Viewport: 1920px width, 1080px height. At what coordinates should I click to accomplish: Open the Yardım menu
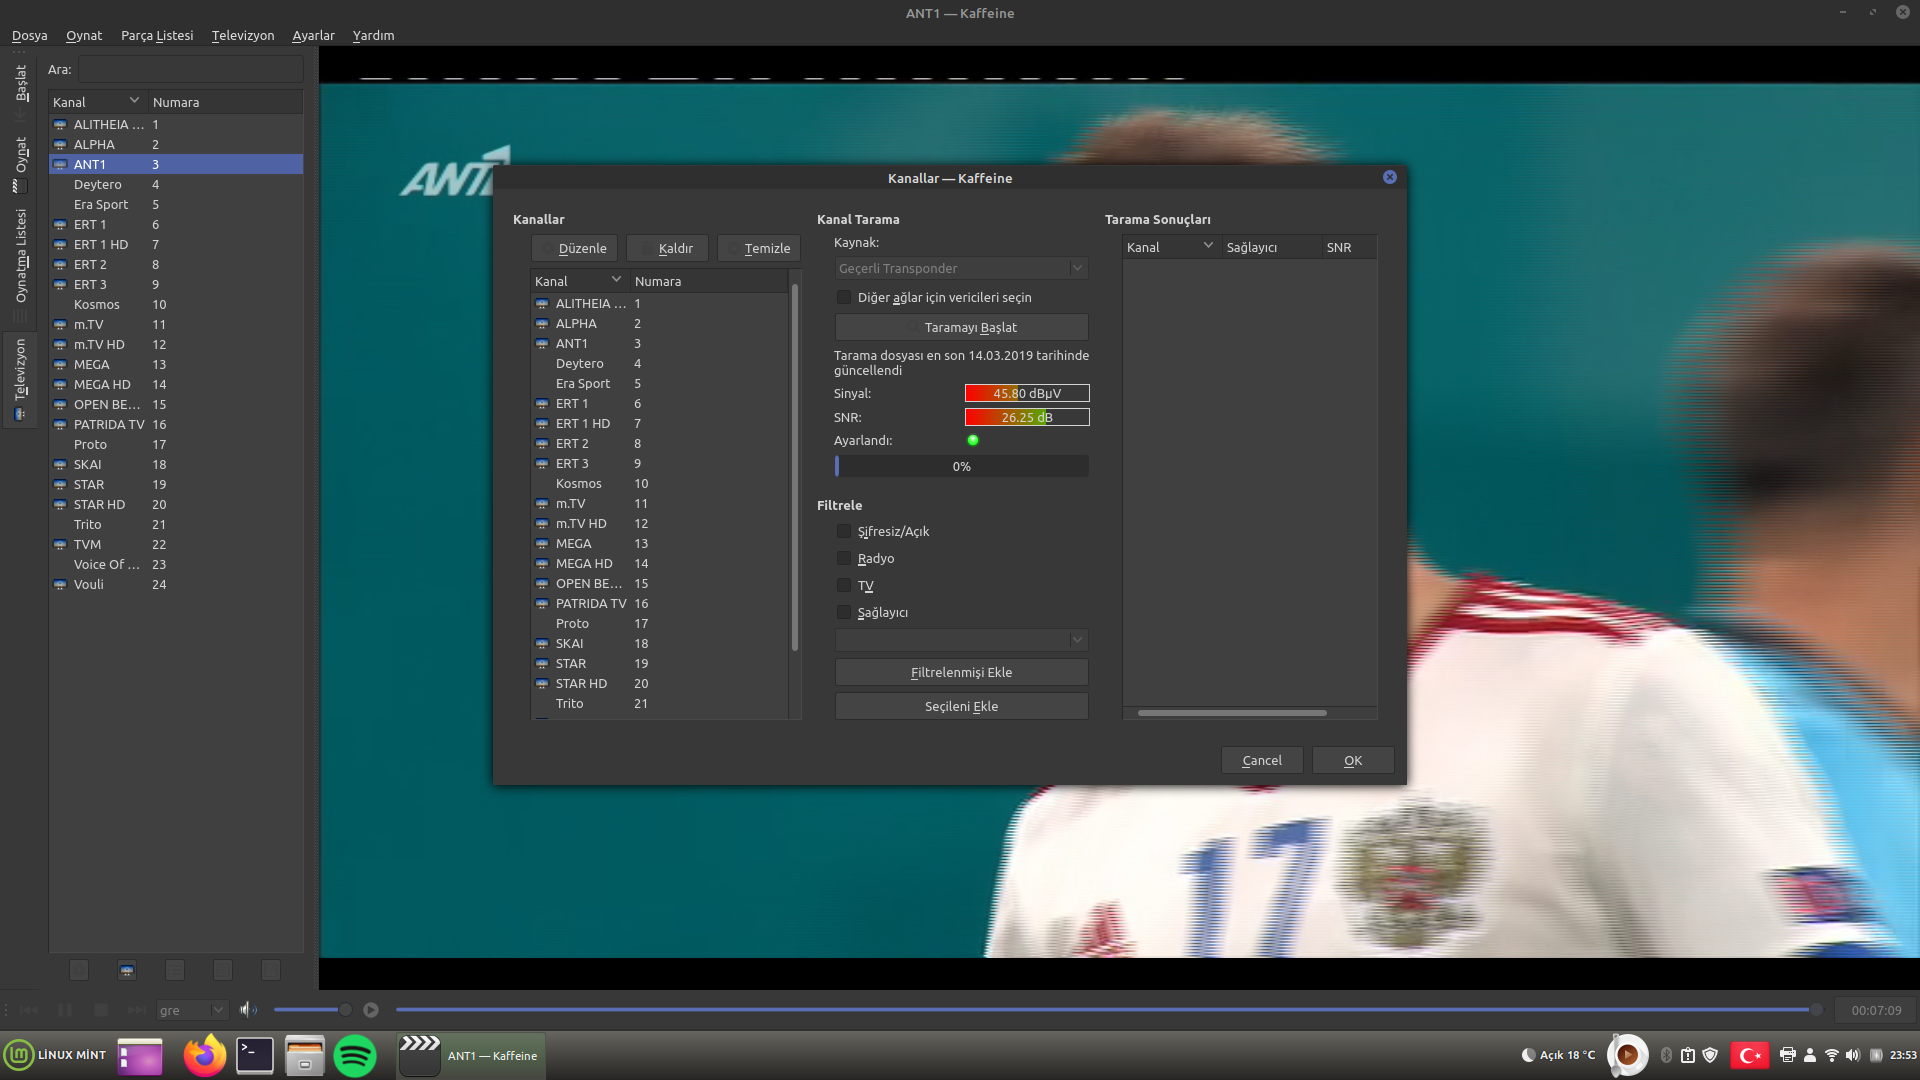point(373,35)
